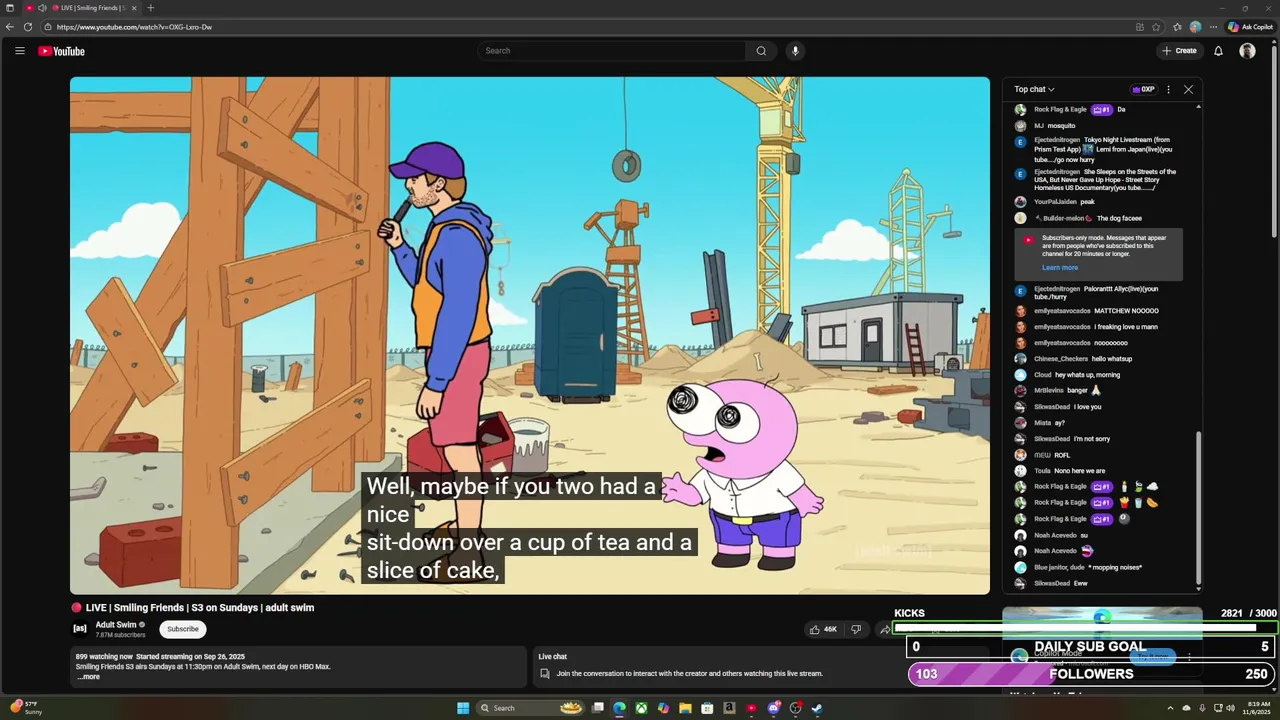Image resolution: width=1280 pixels, height=720 pixels.
Task: Click the Create button
Action: click(1180, 51)
